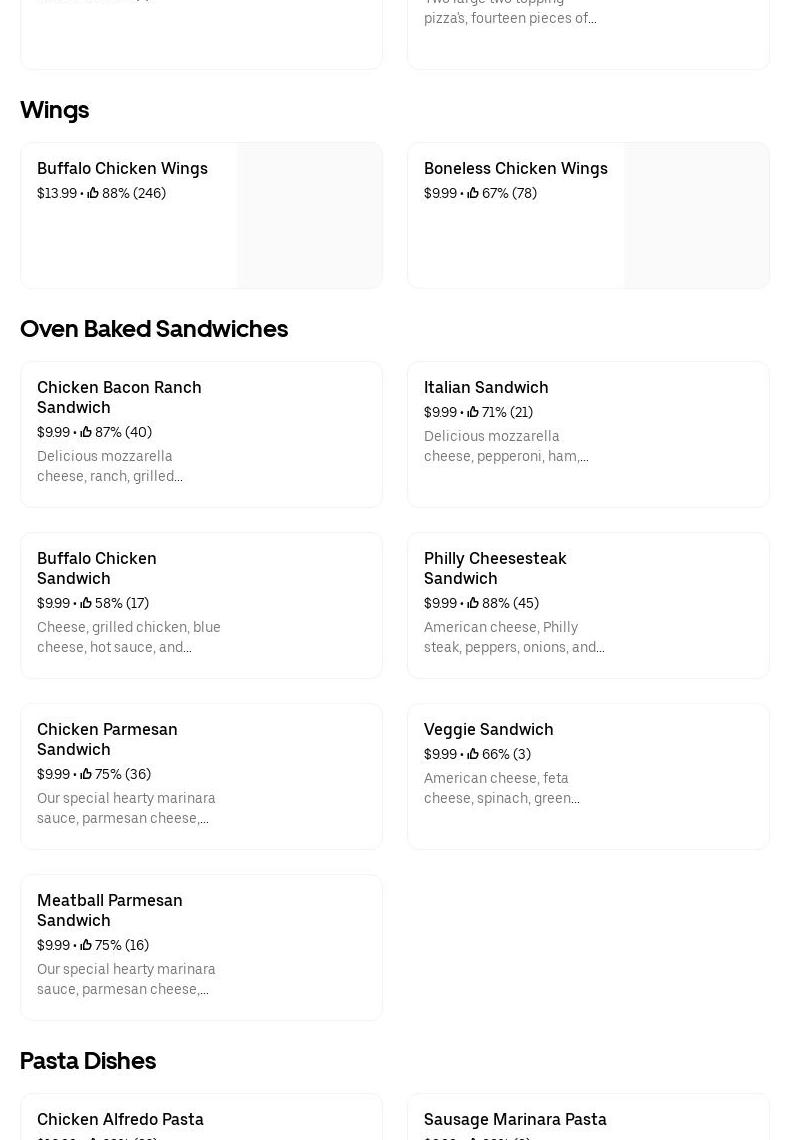
Task: Select the Veggie Sandwich title
Action: [x=488, y=729]
